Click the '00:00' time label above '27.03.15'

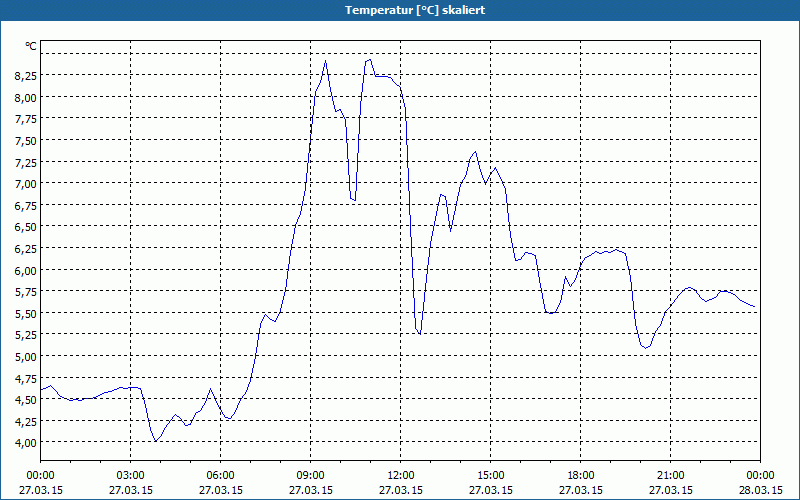point(40,476)
